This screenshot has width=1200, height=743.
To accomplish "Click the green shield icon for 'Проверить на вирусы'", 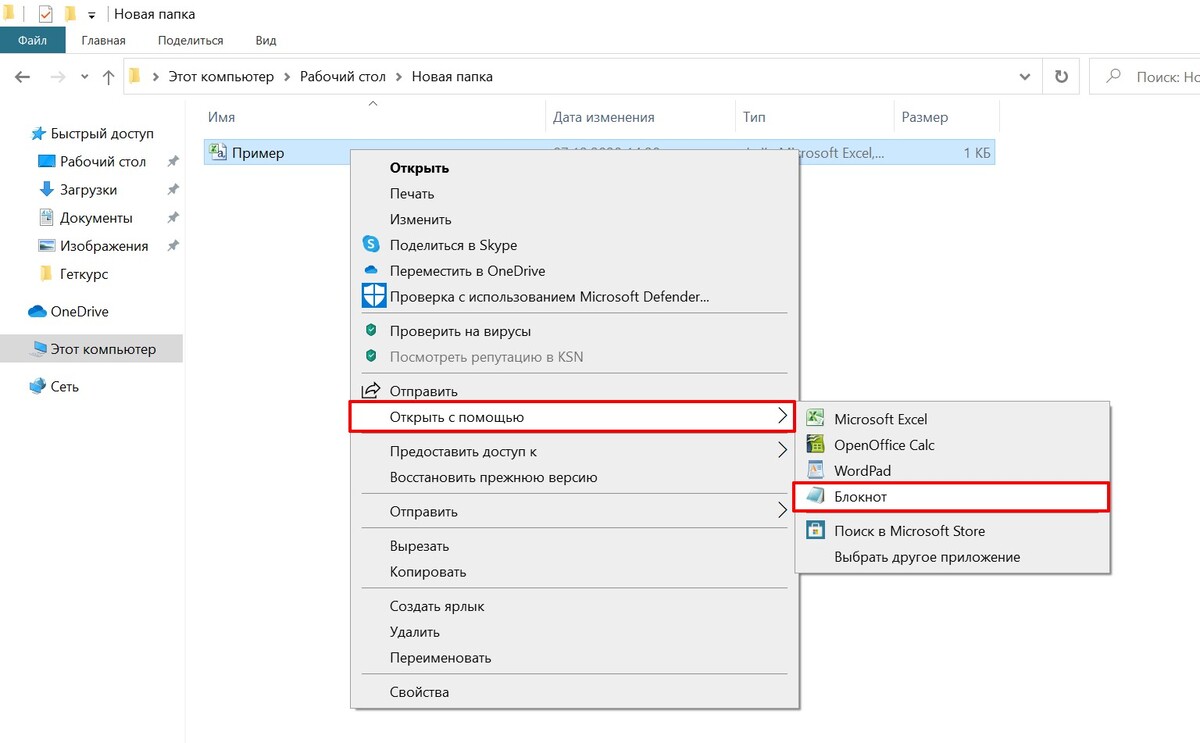I will (x=372, y=330).
